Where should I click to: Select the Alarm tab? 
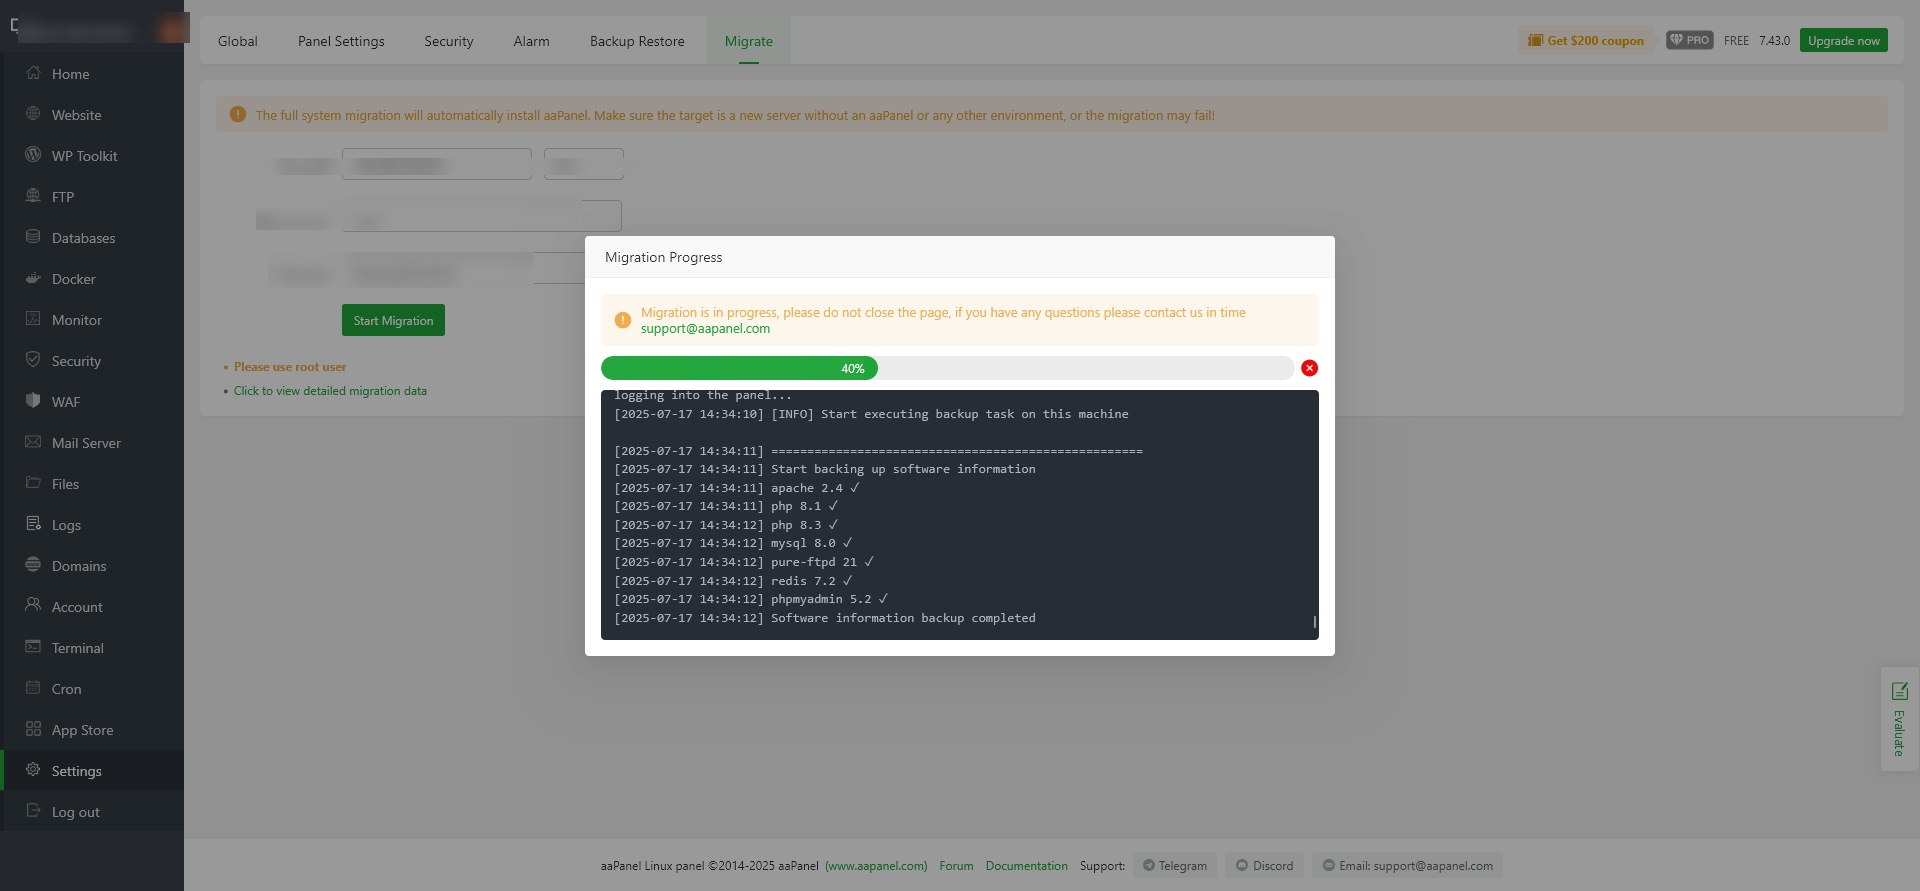pos(531,41)
